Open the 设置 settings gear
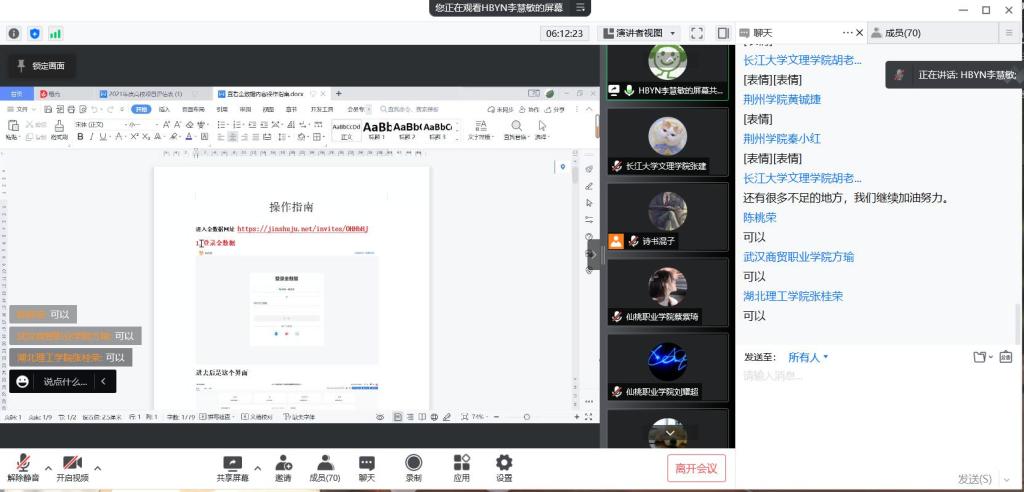This screenshot has height=492, width=1024. tap(504, 466)
